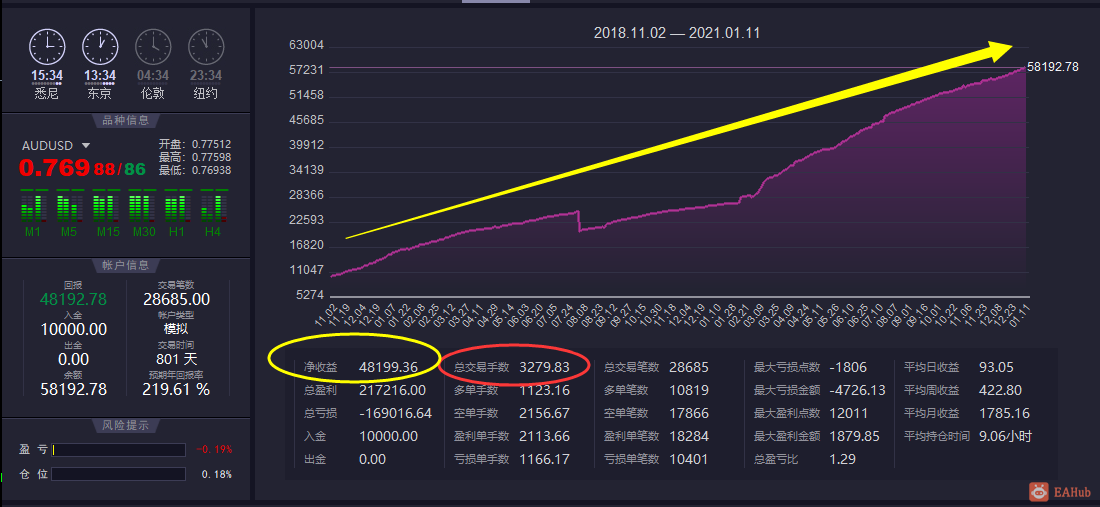Click the 多单笔数 value 10819
Screen dimensions: 1100x507
689,390
